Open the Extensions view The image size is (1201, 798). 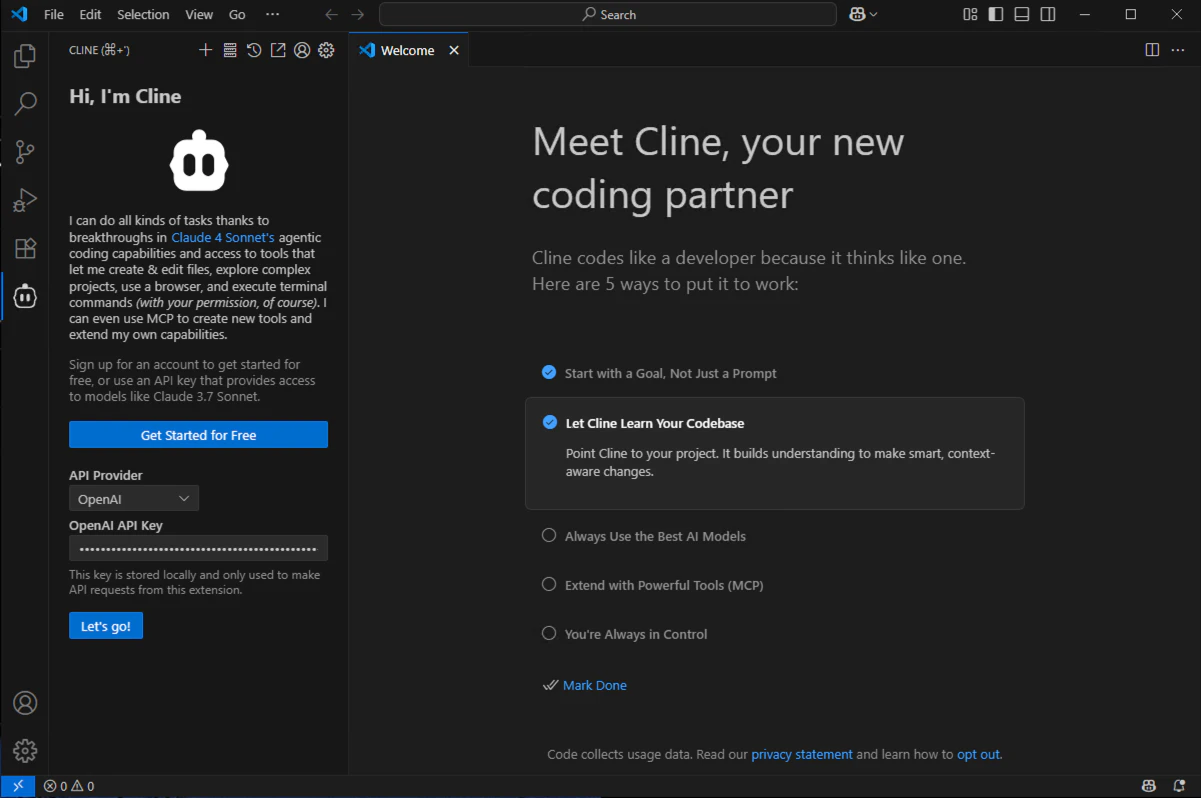25,248
